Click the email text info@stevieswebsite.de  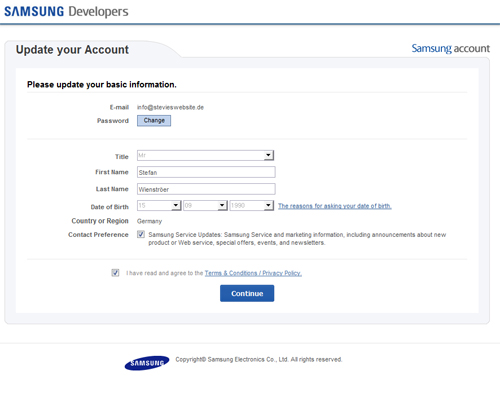point(170,107)
